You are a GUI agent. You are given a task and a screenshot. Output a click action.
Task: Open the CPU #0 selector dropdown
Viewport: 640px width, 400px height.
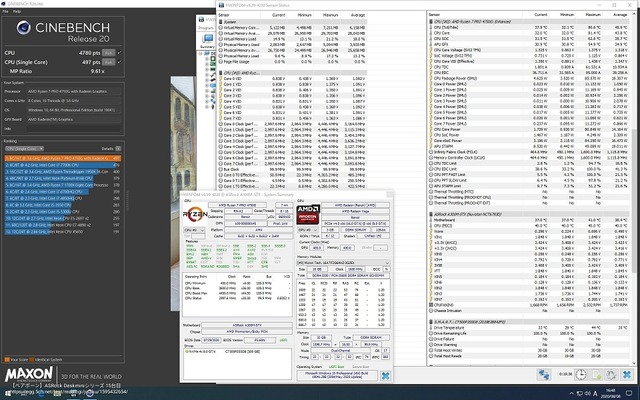point(194,230)
